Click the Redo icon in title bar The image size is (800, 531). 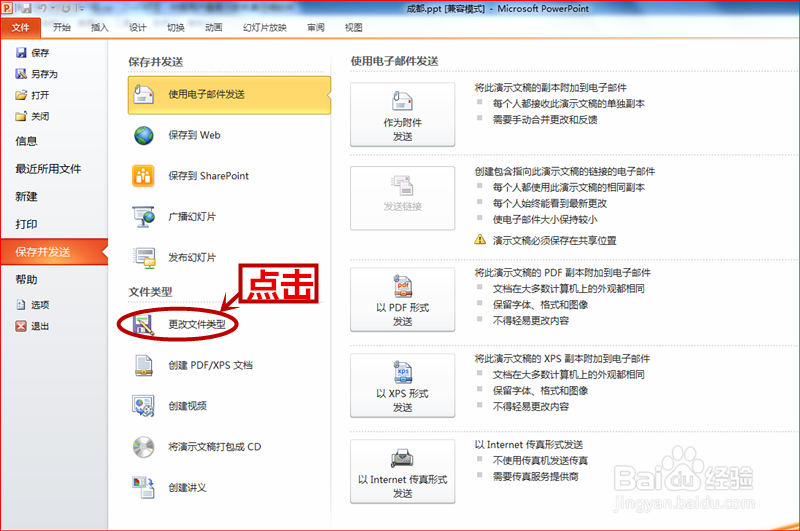point(66,9)
